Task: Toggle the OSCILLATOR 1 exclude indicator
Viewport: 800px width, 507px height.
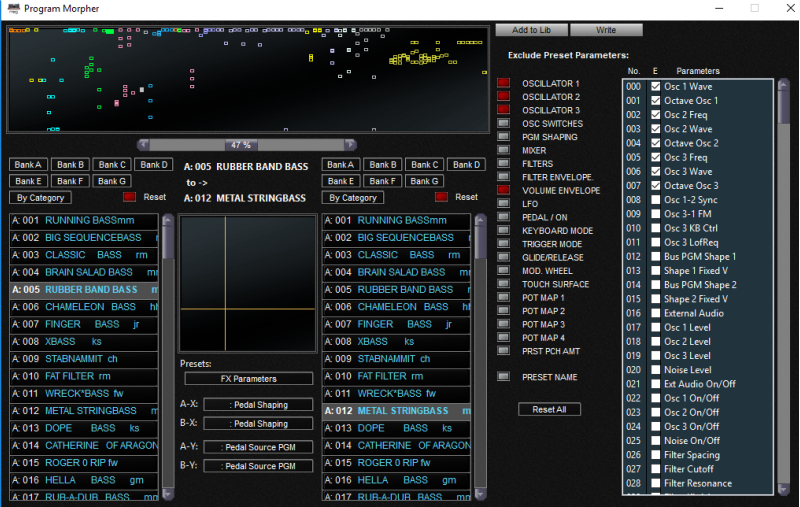Action: pos(504,83)
